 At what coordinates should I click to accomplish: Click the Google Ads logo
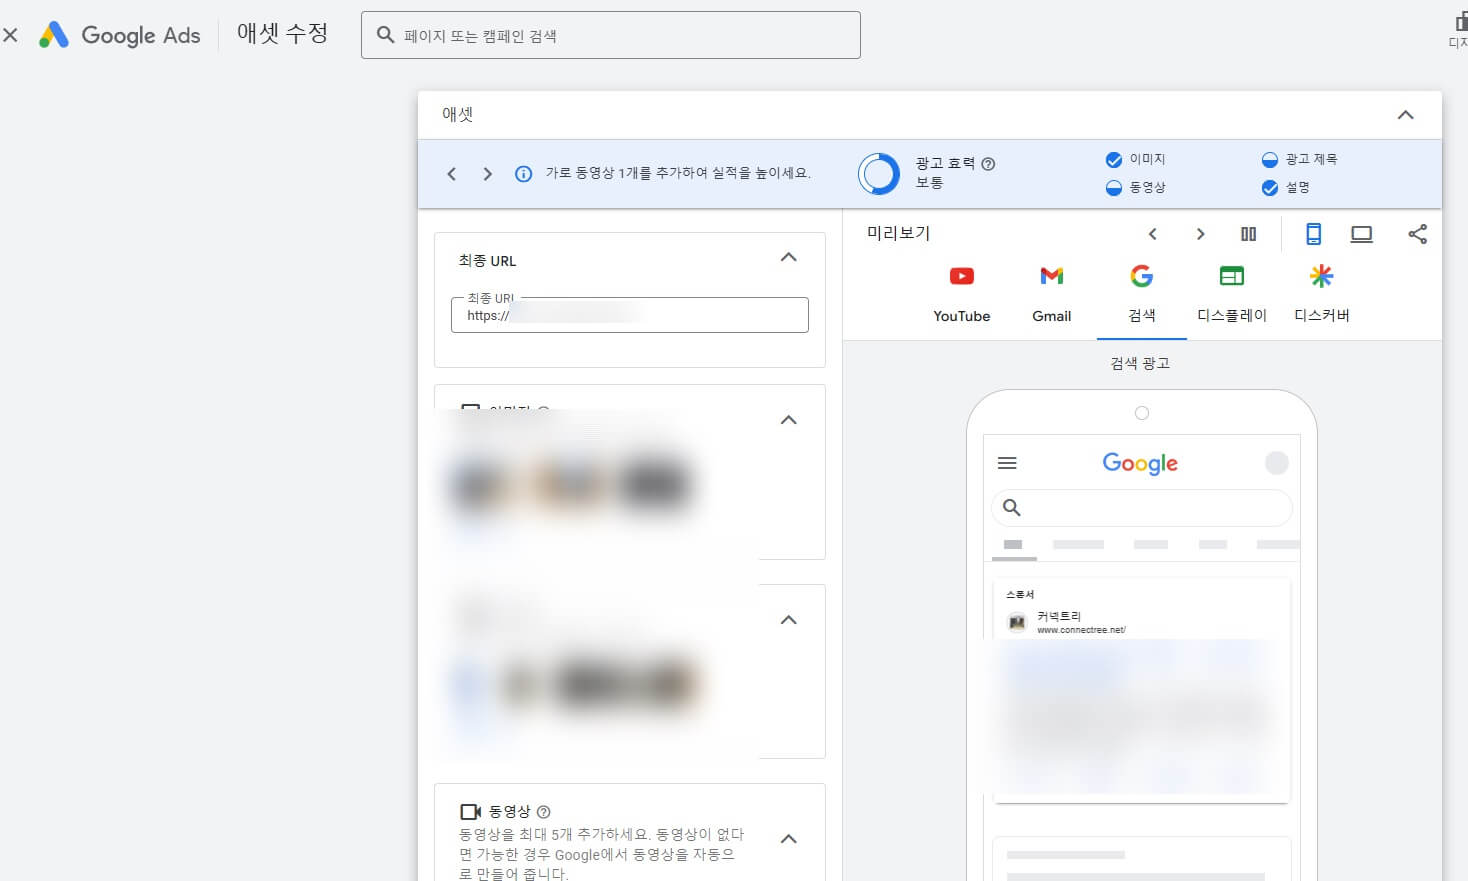point(119,35)
